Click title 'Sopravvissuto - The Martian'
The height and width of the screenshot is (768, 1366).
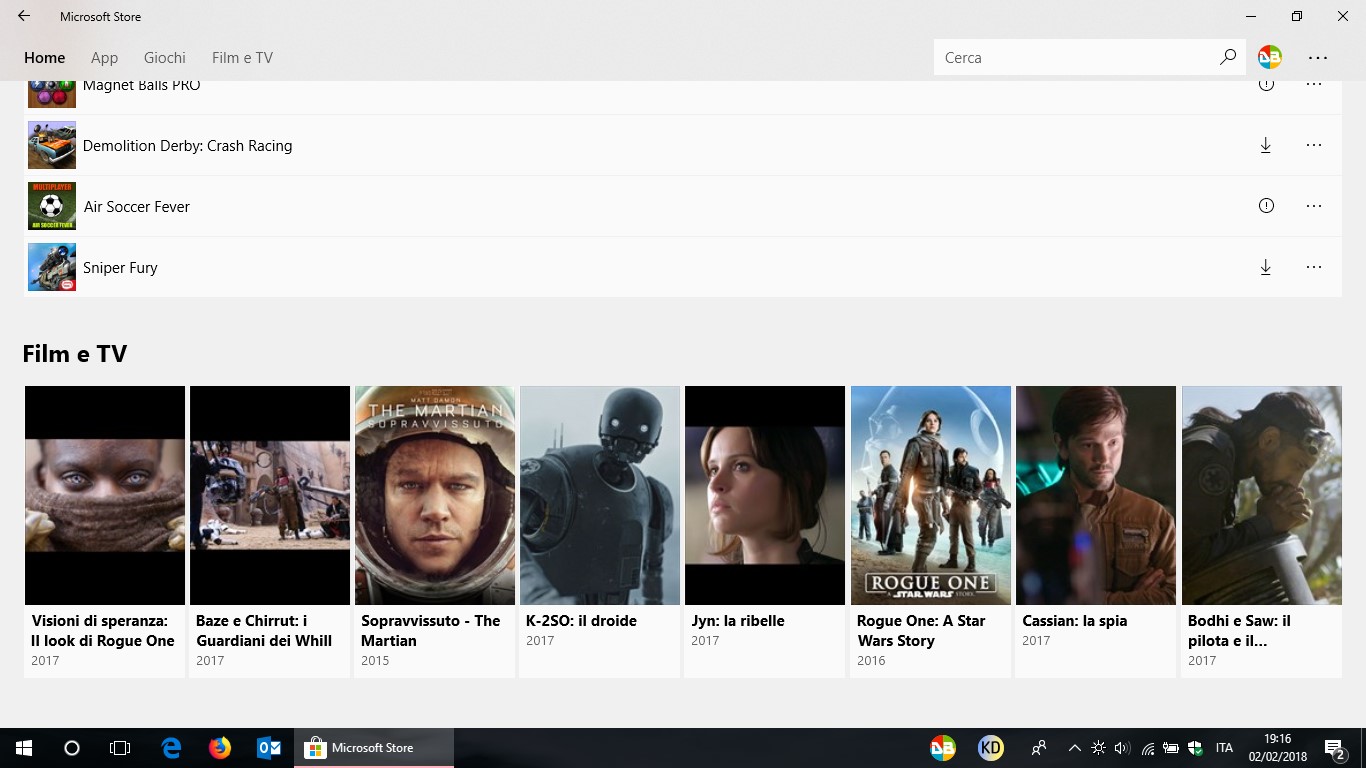(x=431, y=631)
